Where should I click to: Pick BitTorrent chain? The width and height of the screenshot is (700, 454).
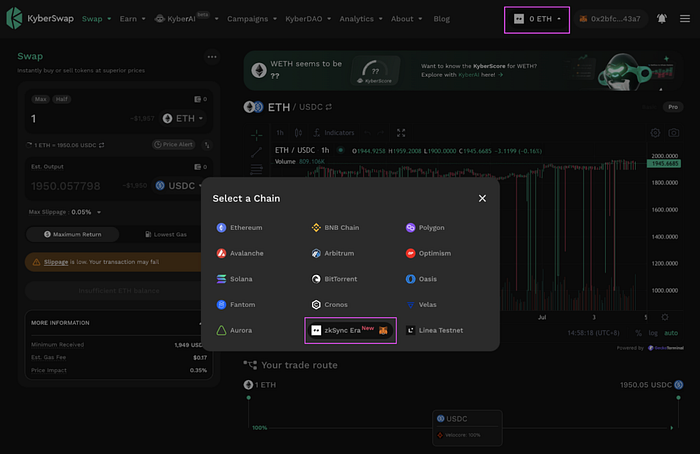[x=334, y=279]
